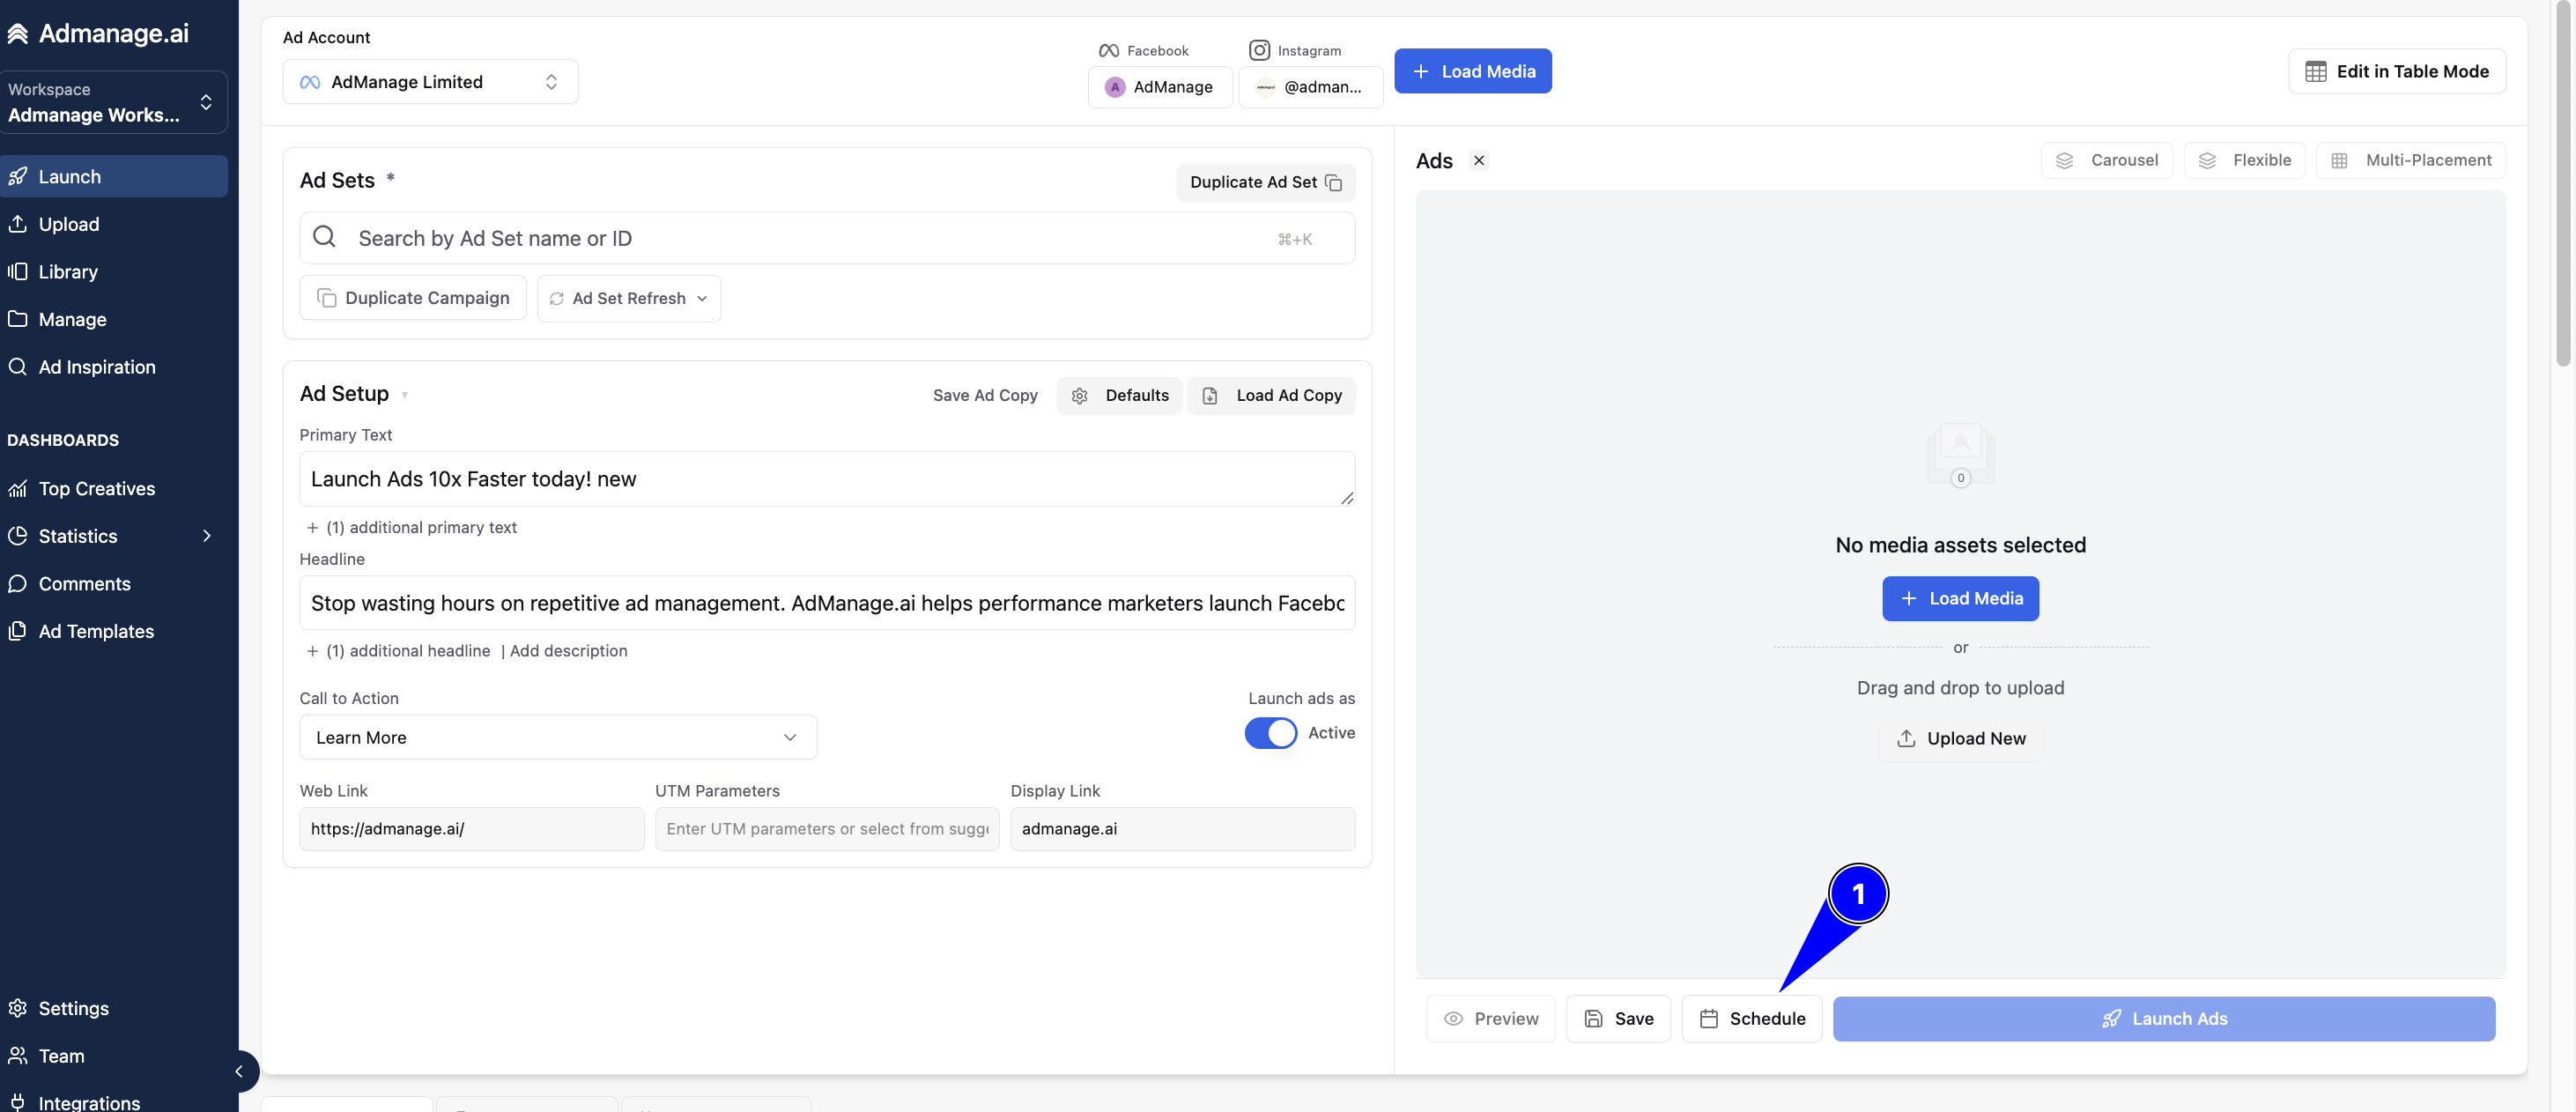2576x1112 pixels.
Task: Expand the Ad Set Refresh dropdown
Action: tap(629, 298)
